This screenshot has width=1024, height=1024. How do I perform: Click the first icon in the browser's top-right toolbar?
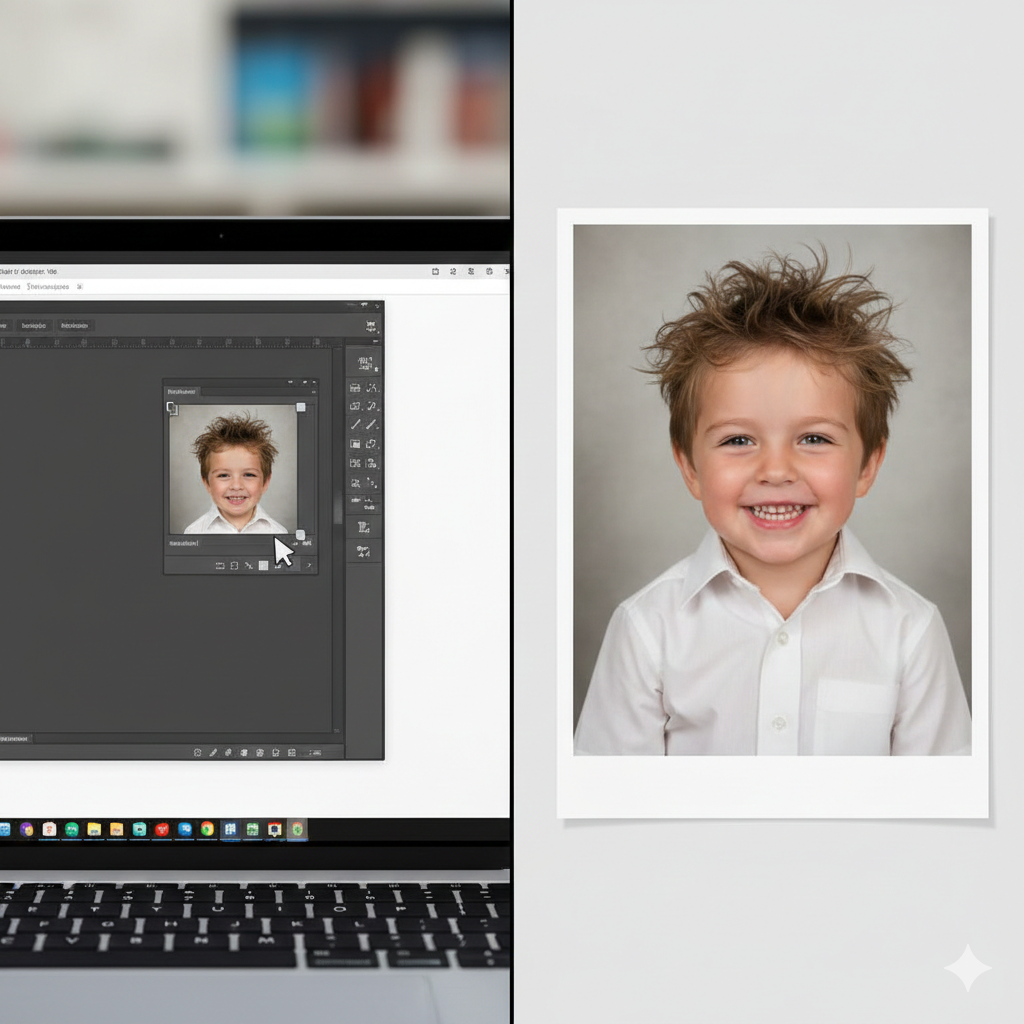pyautogui.click(x=436, y=271)
